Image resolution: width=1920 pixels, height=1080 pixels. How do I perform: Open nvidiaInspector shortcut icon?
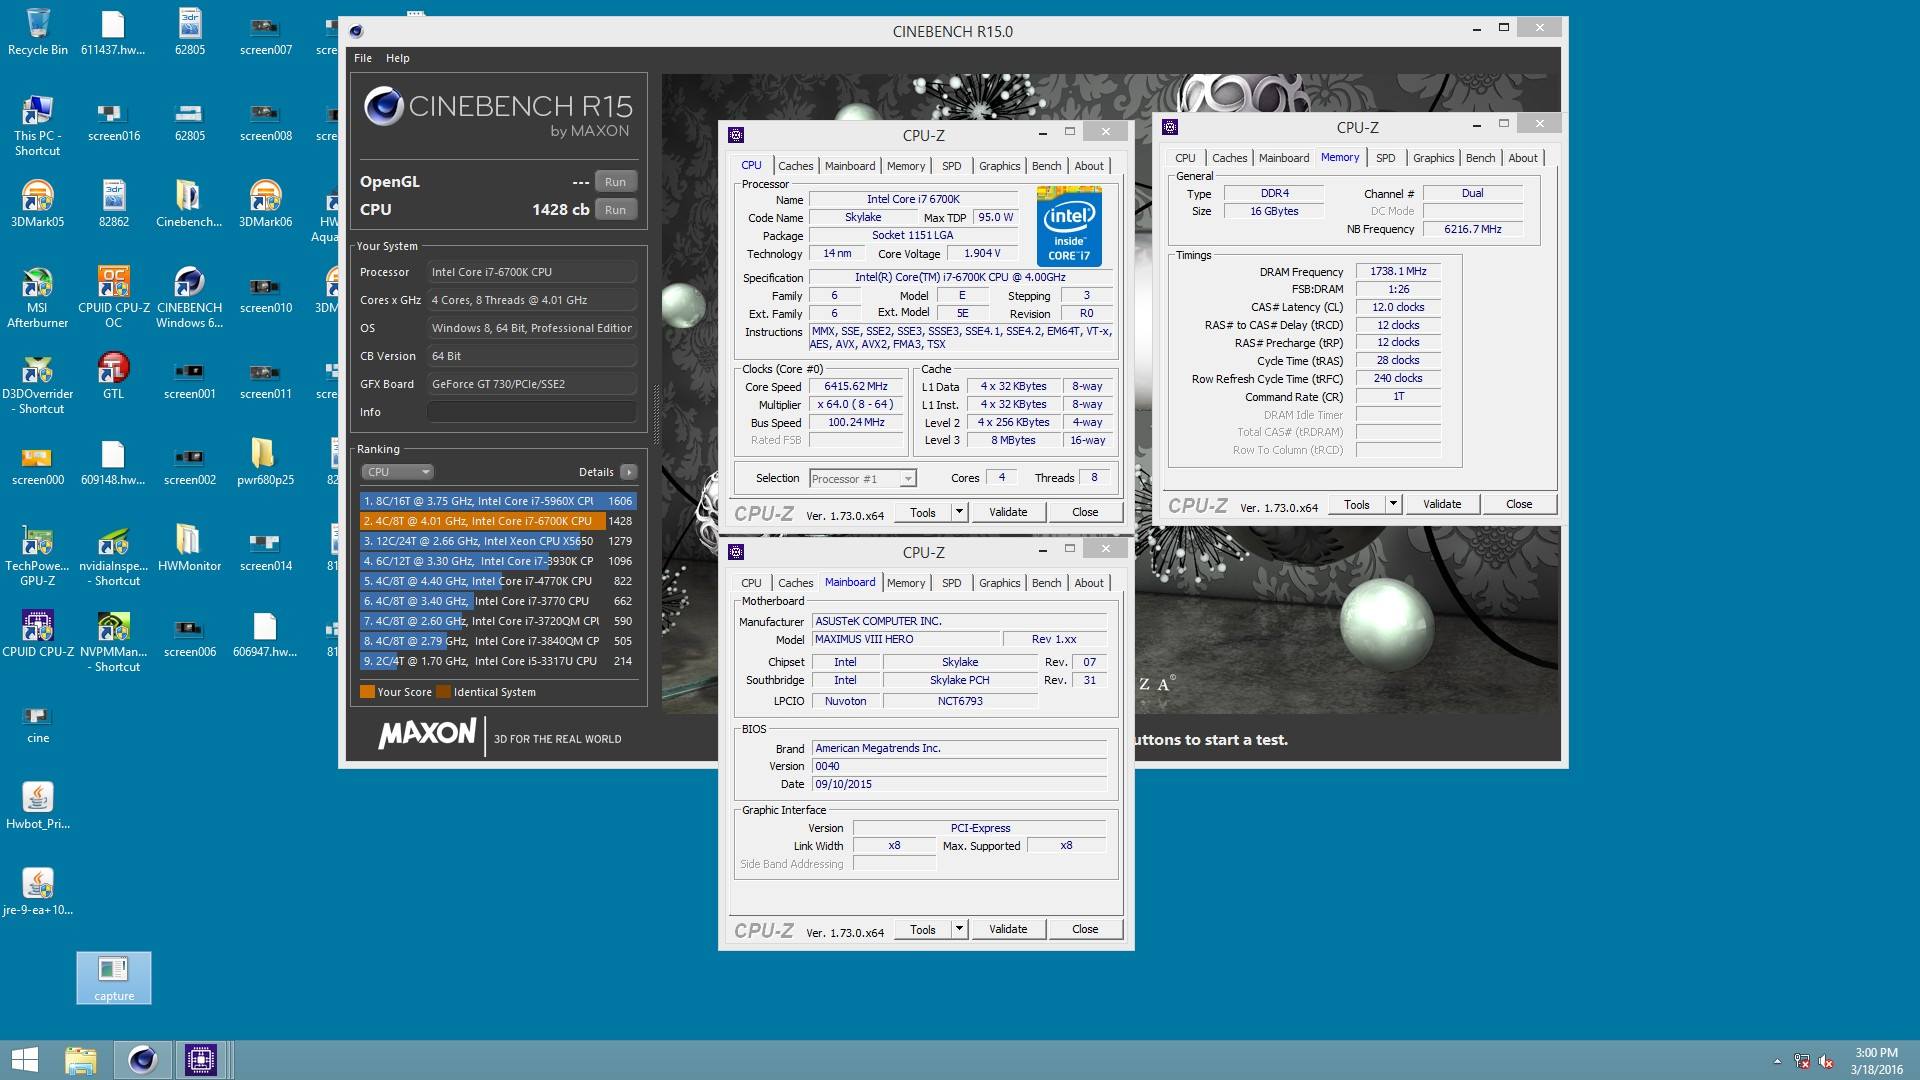pyautogui.click(x=114, y=555)
